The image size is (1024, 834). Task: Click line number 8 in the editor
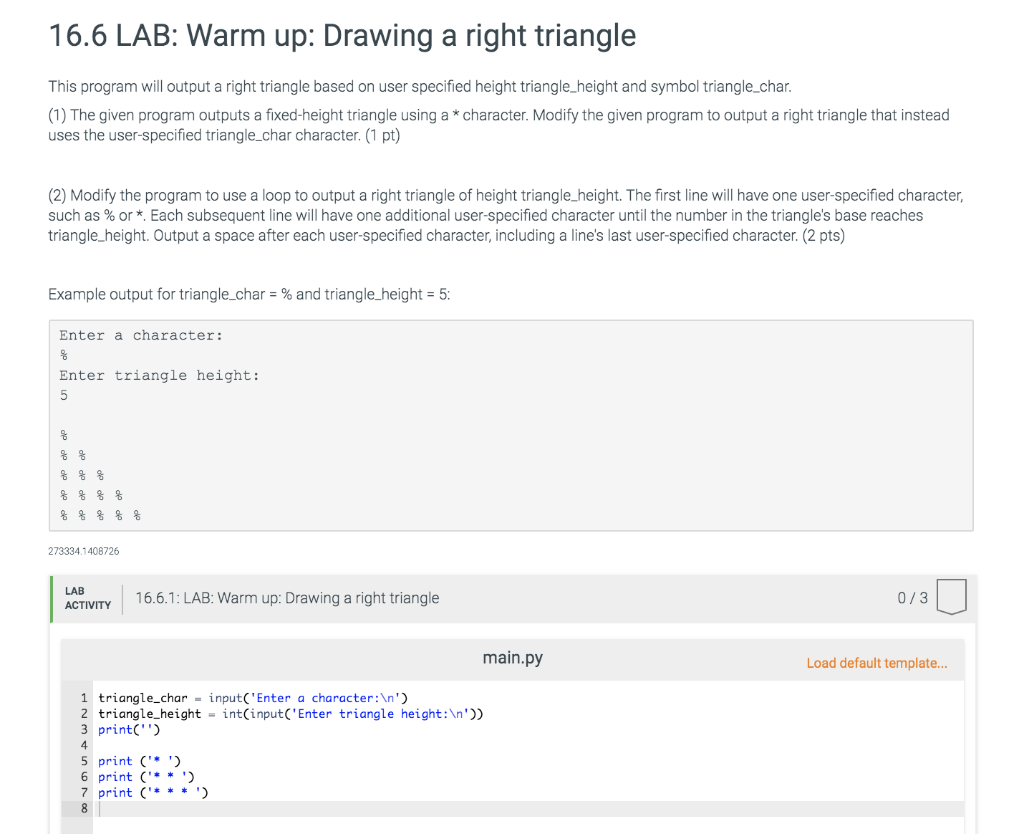(x=84, y=808)
